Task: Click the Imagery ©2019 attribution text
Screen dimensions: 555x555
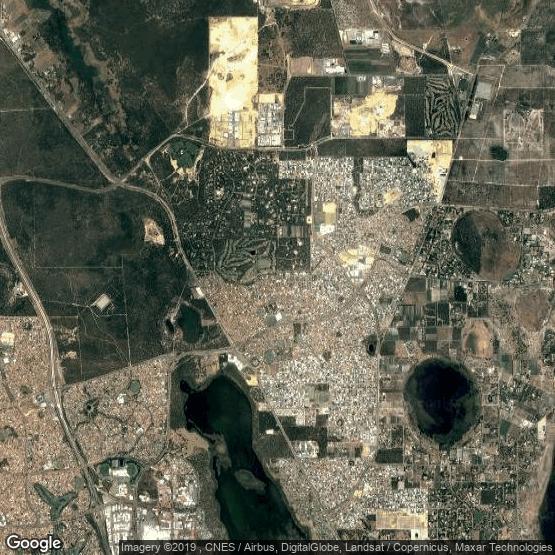Action: point(160,548)
